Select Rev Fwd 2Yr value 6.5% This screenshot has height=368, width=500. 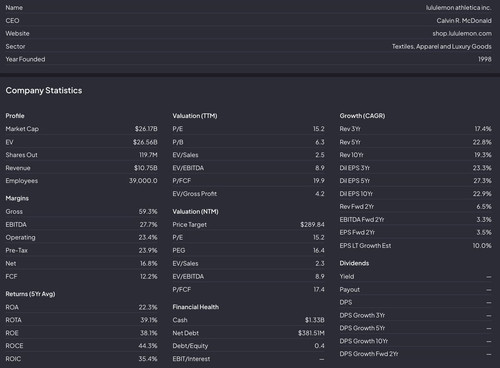[484, 207]
